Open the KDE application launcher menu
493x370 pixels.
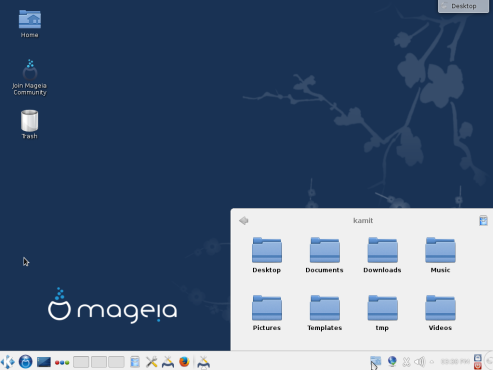(x=8, y=362)
